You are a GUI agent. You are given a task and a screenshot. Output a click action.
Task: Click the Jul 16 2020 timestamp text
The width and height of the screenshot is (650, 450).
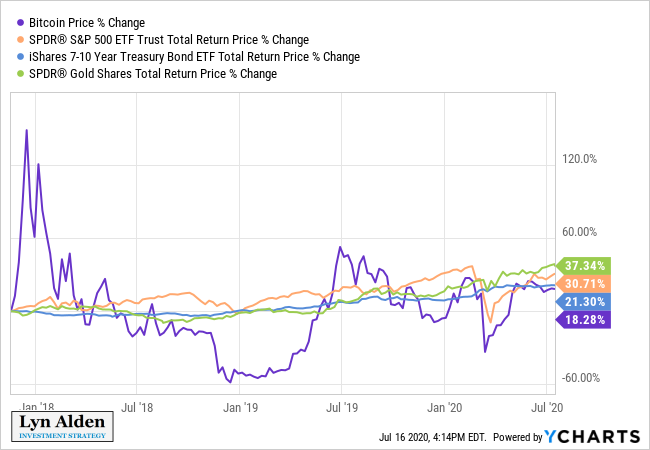432,437
